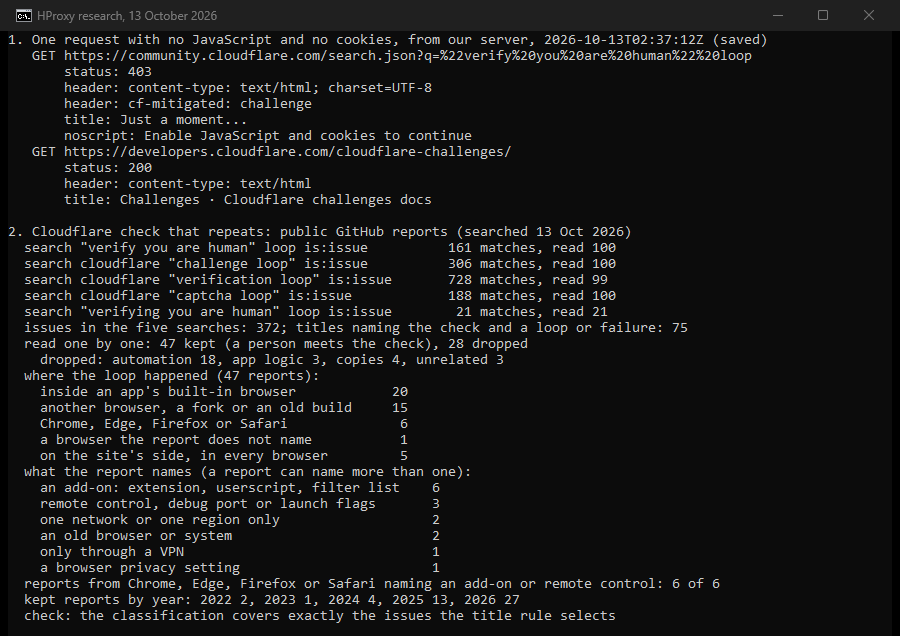Screen dimensions: 900x636
Task: Click the console icon in the title bar
Action: click(24, 15)
